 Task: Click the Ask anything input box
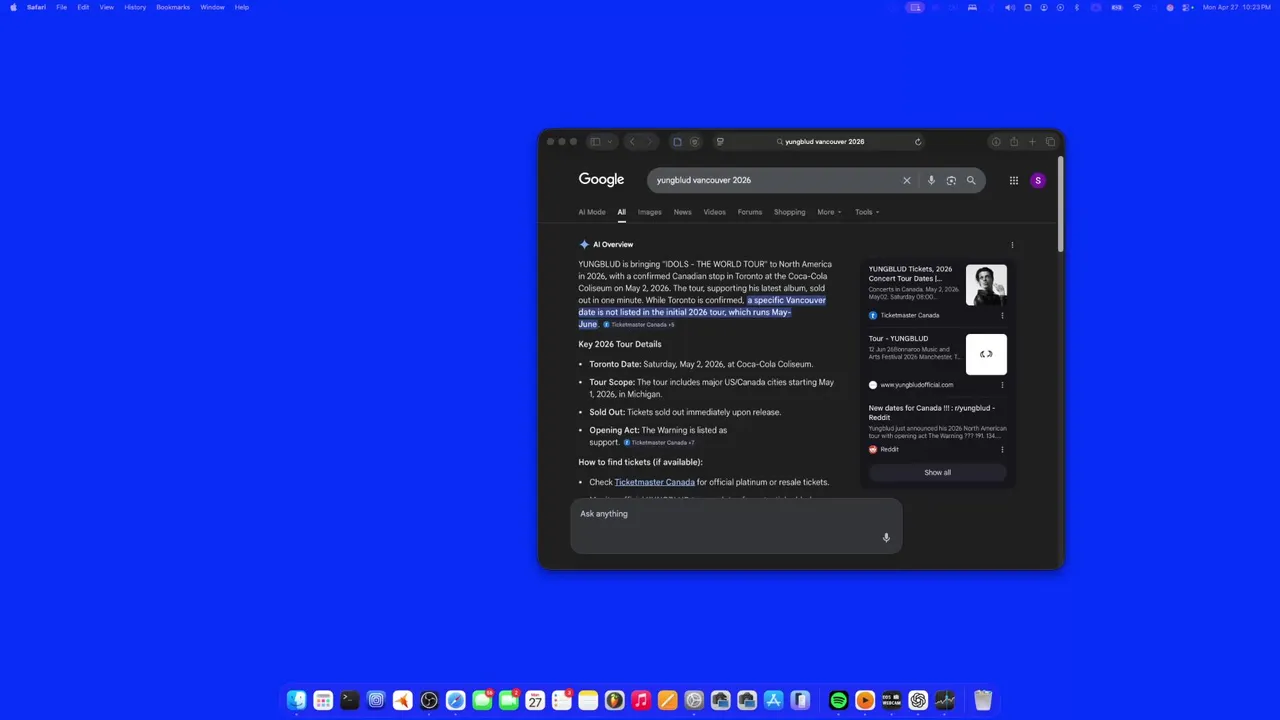pyautogui.click(x=736, y=526)
